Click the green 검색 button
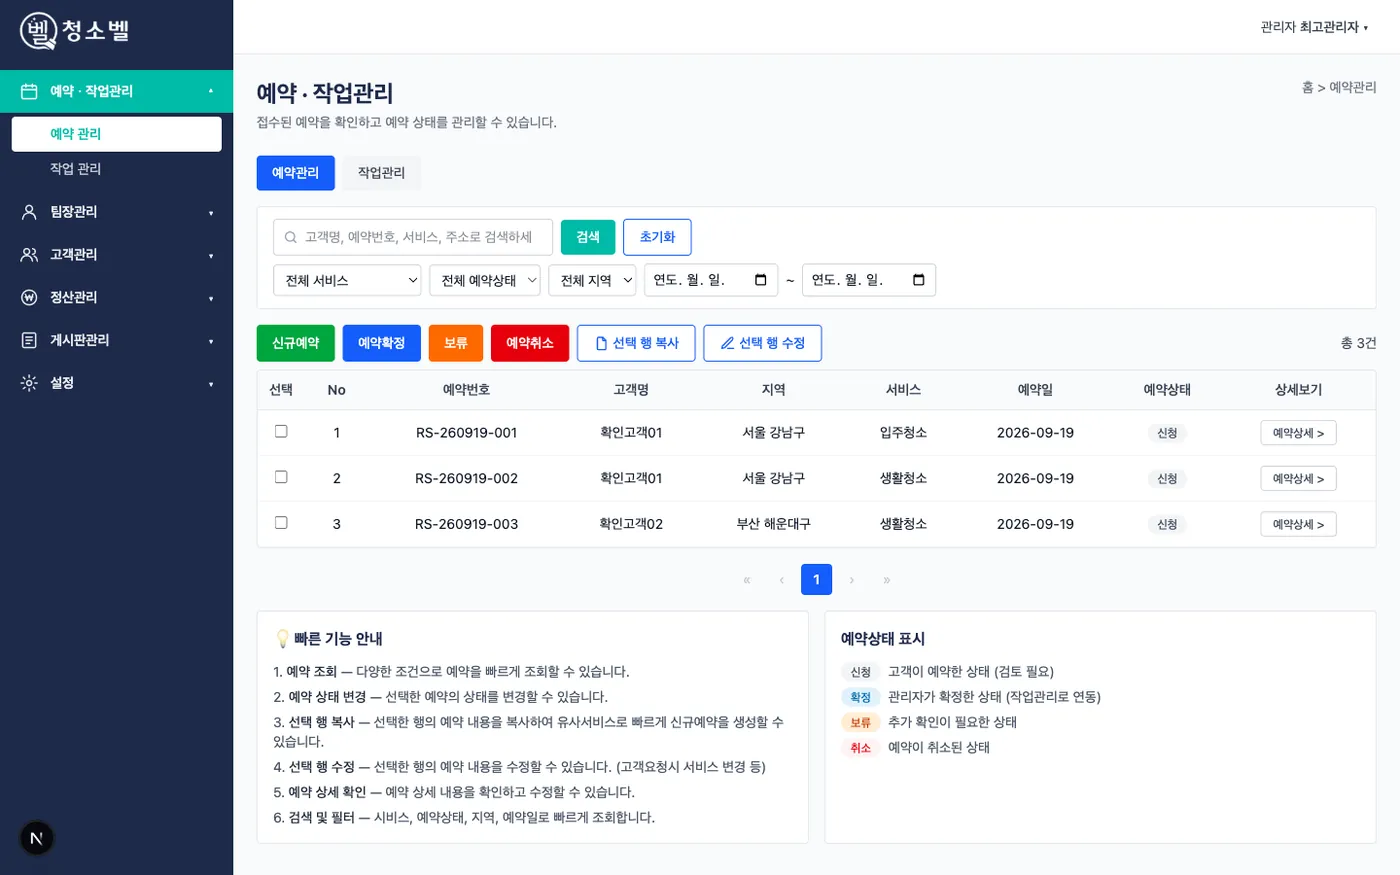This screenshot has width=1400, height=875. (x=588, y=237)
